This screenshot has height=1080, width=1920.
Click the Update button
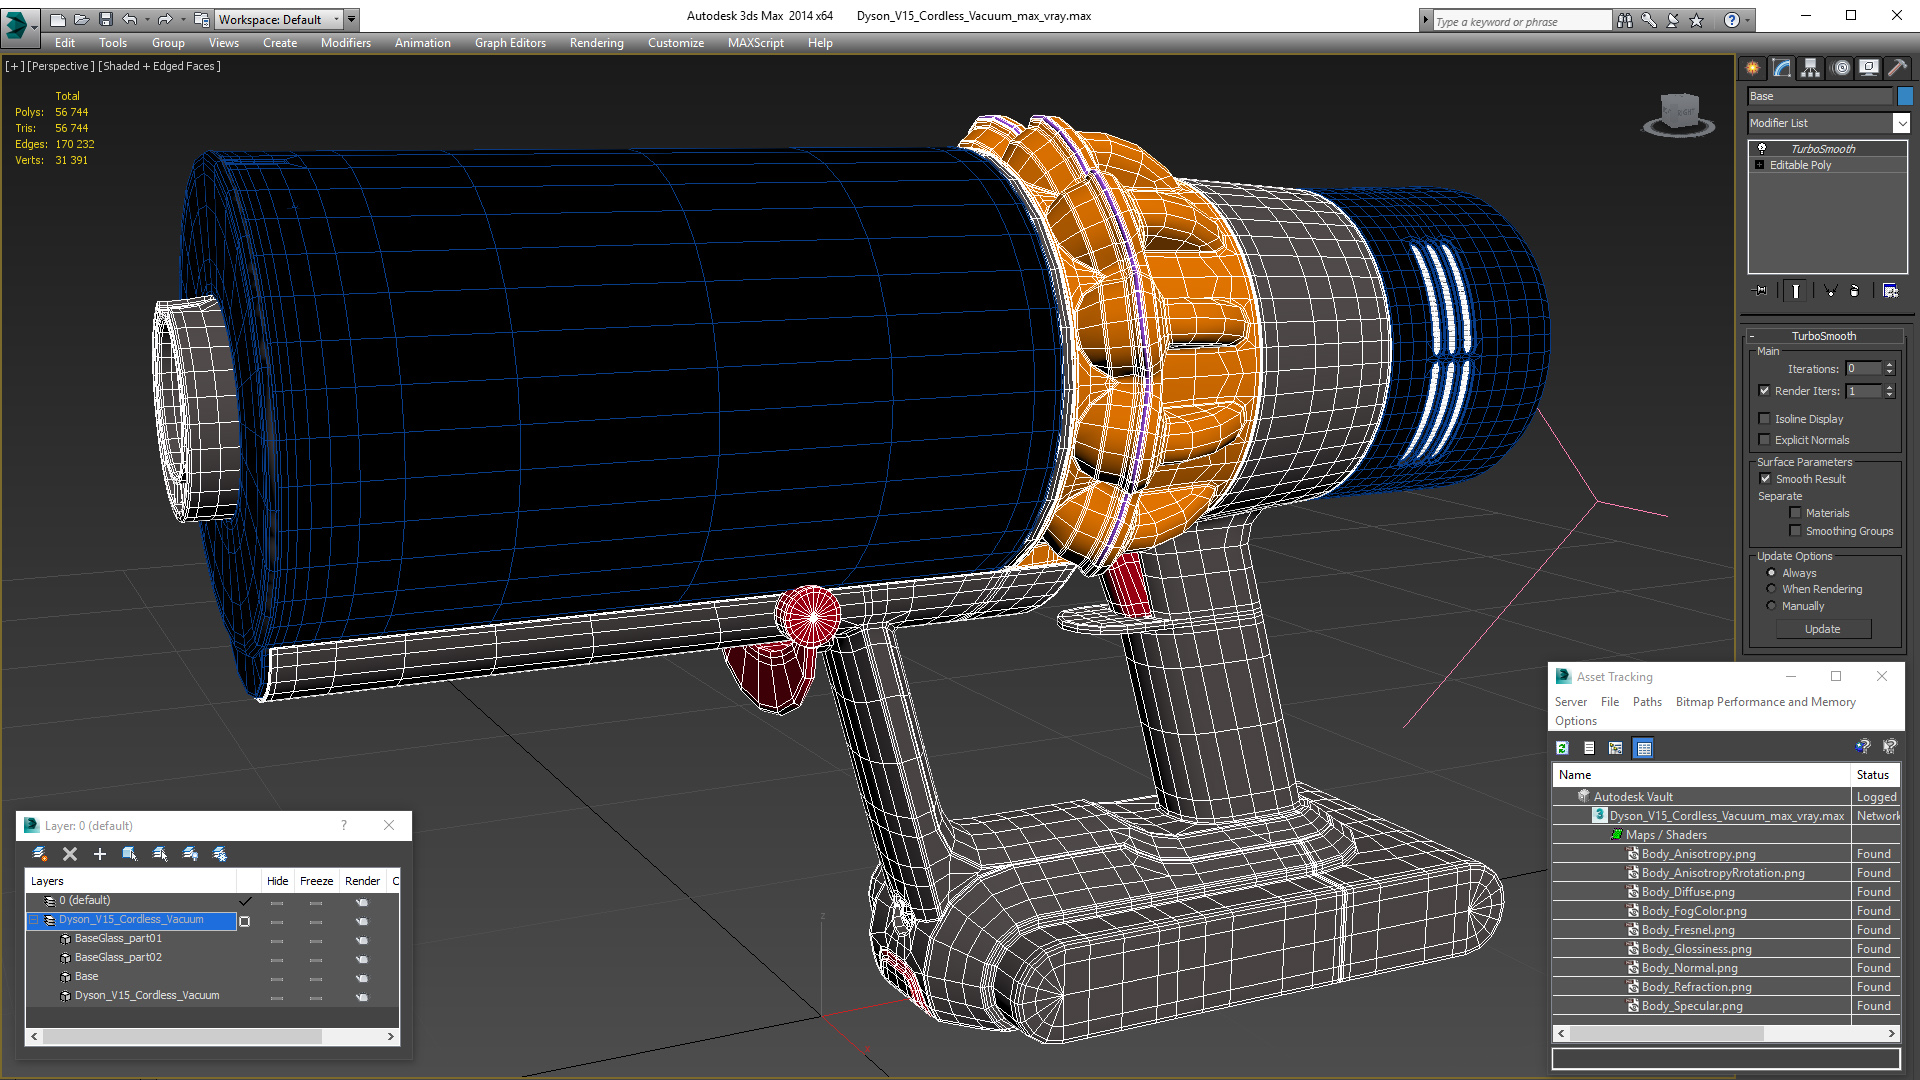pos(1823,629)
